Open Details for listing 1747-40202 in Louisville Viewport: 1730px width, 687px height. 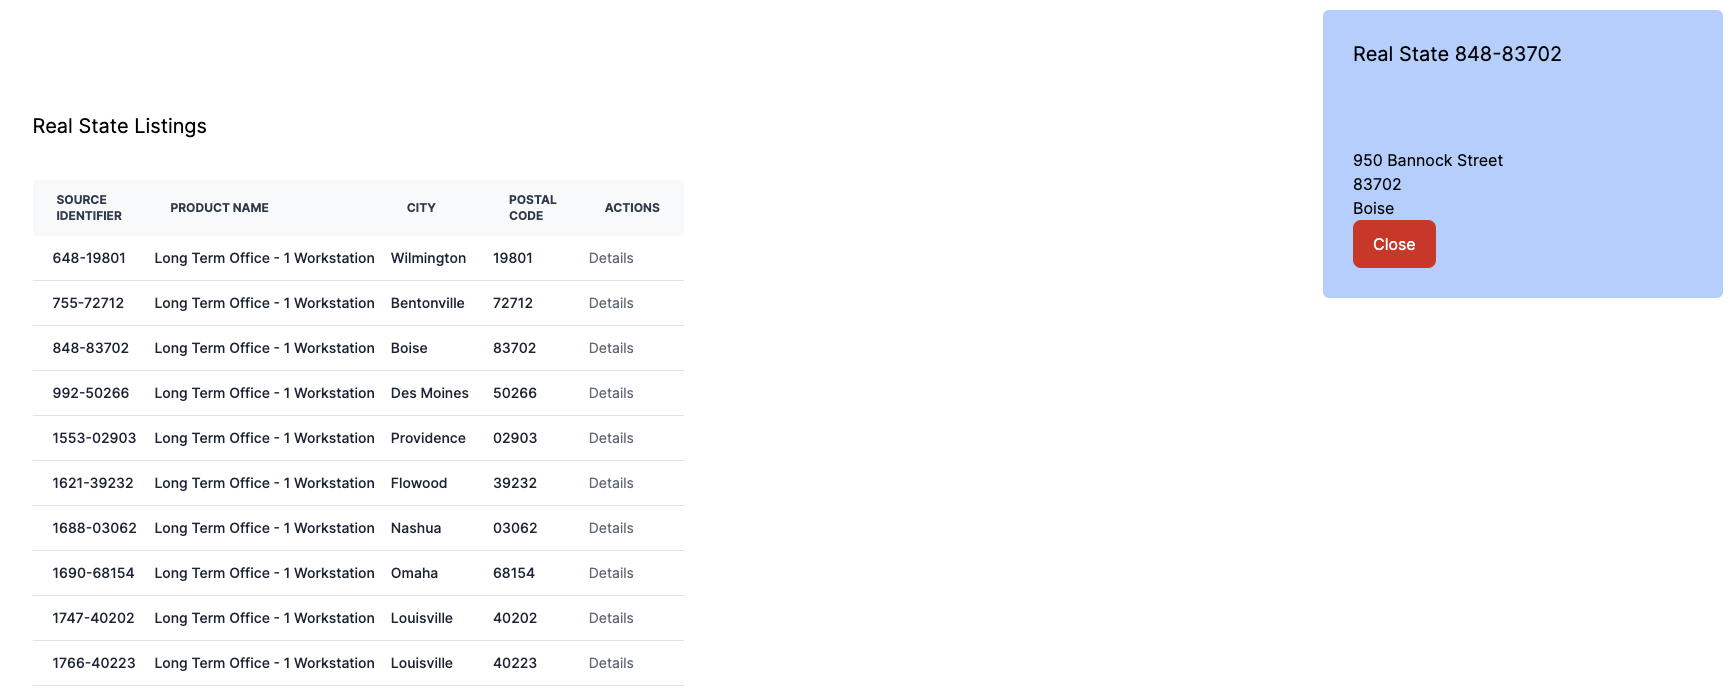click(x=610, y=618)
